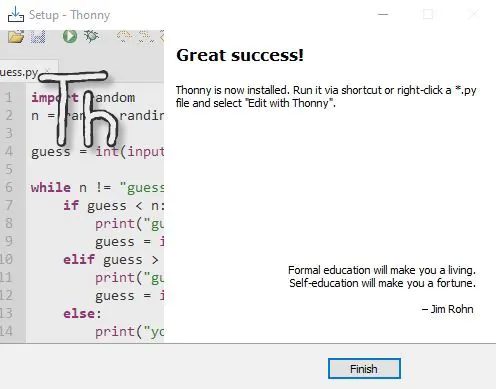Click the 'Great success!' heading
The height and width of the screenshot is (389, 496).
(240, 55)
